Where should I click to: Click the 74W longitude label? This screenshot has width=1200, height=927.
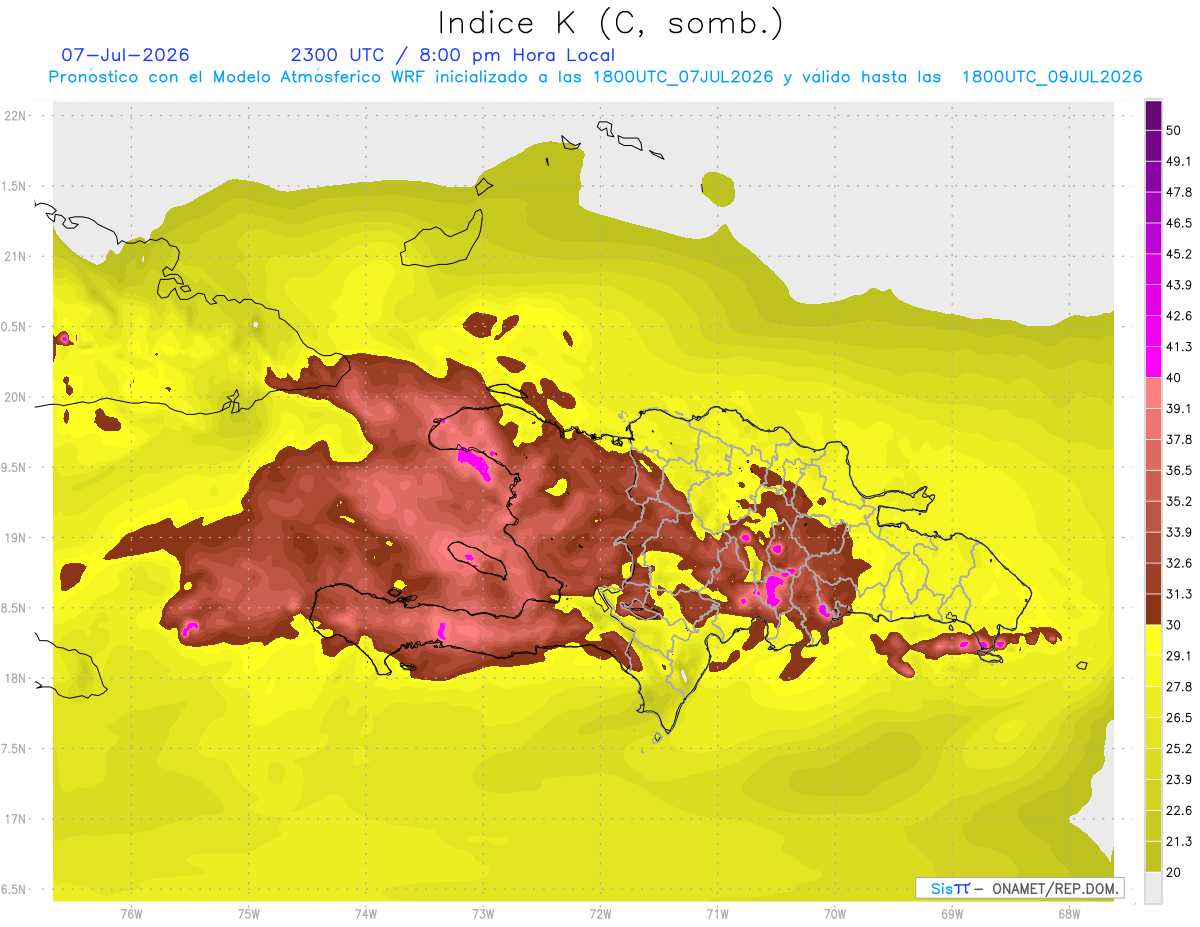point(365,913)
